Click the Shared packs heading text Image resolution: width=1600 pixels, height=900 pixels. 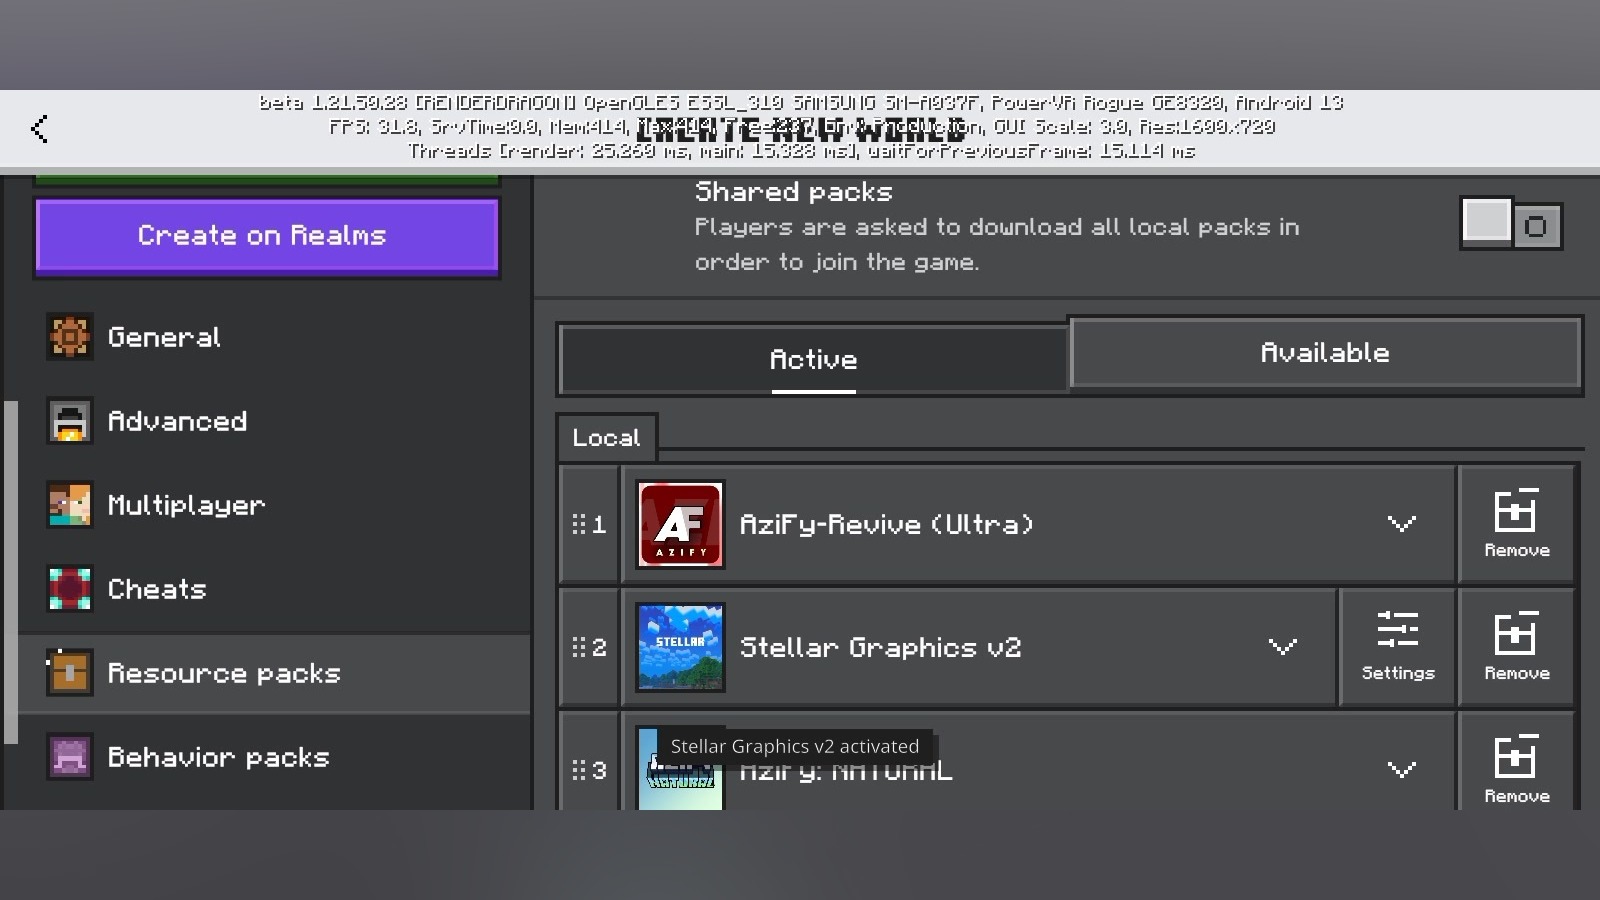point(793,191)
